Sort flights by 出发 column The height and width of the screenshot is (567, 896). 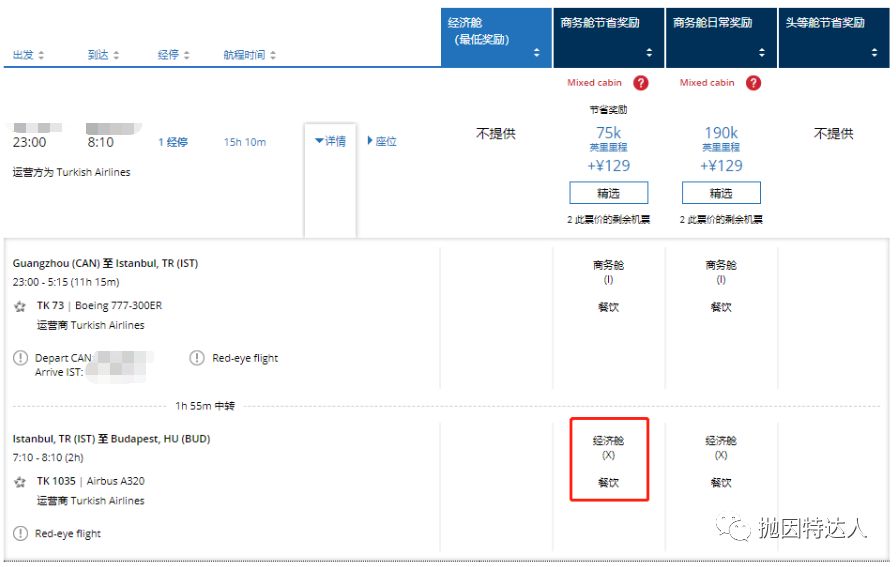click(28, 55)
